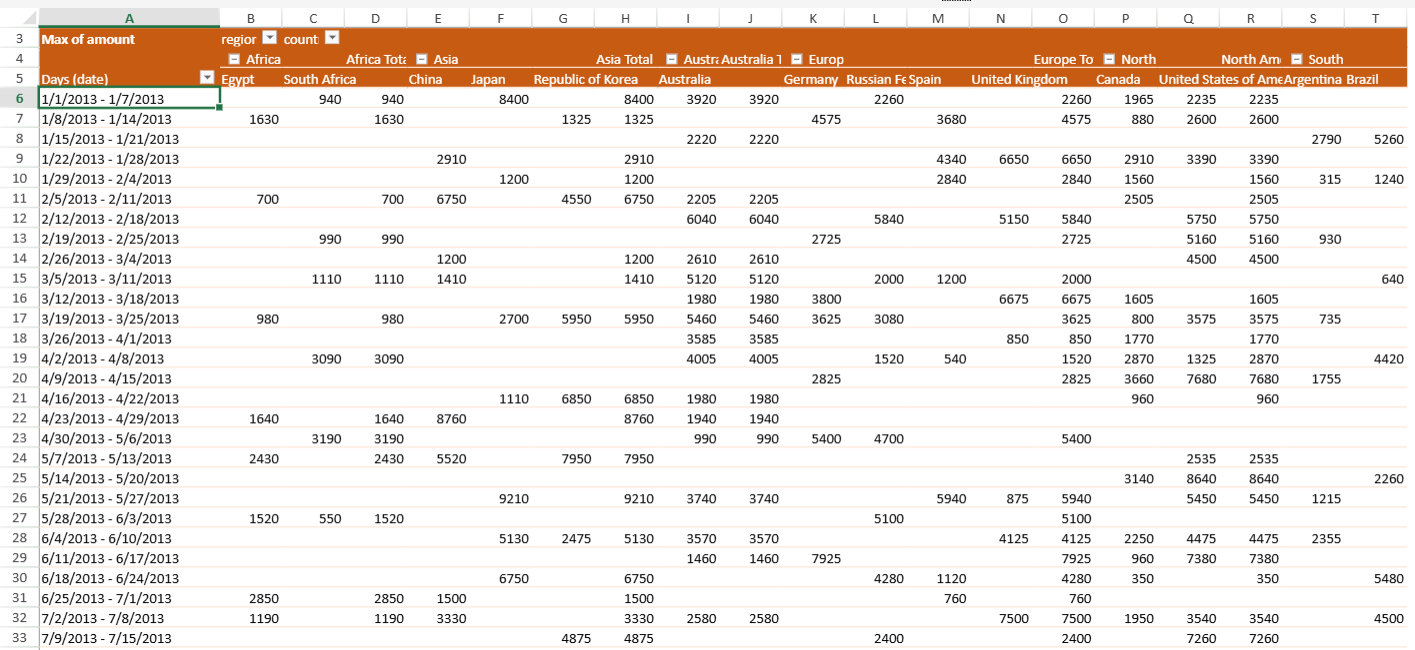Open the country field filter dropdown
Screen dimensions: 1415x650
332,38
